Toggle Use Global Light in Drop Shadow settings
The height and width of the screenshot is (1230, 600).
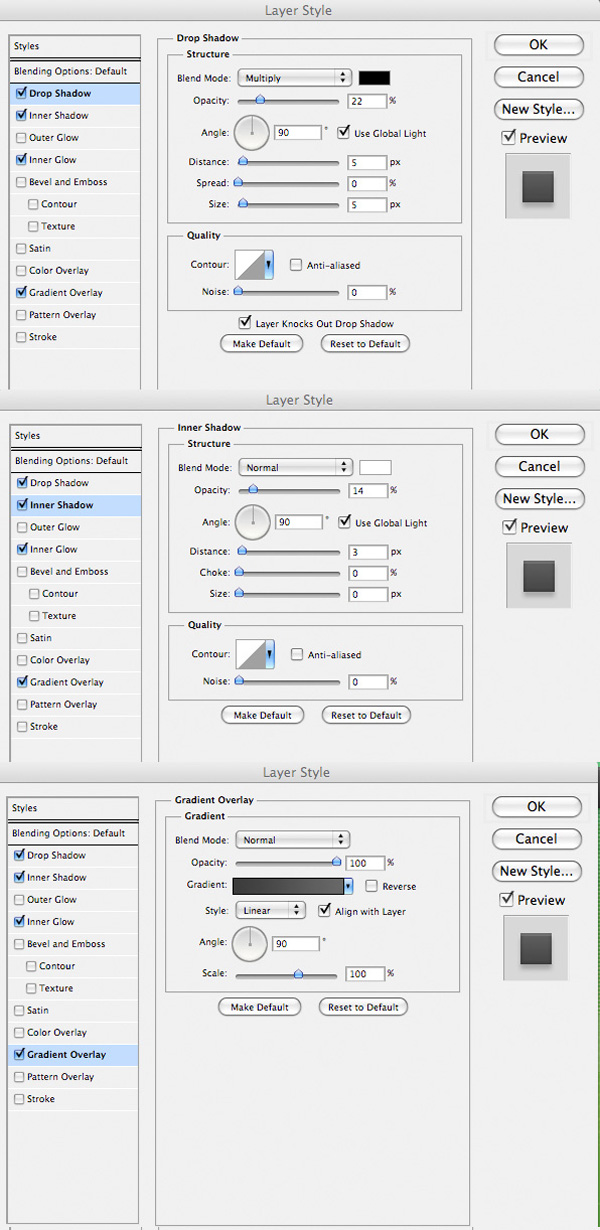[x=344, y=132]
